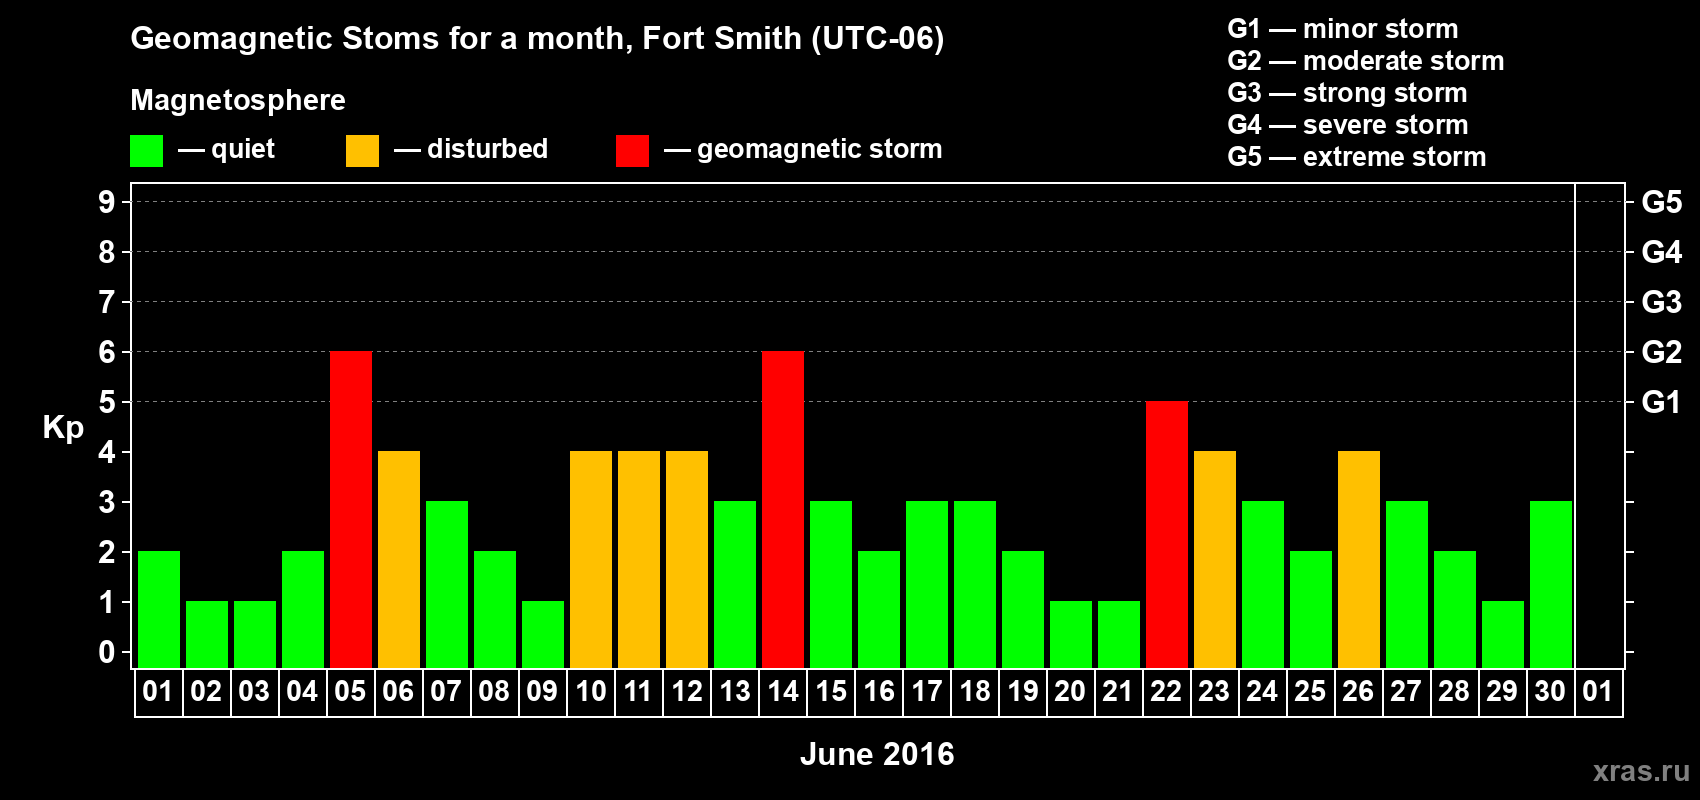
Task: Select the green bar for June 24
Action: (x=1263, y=585)
